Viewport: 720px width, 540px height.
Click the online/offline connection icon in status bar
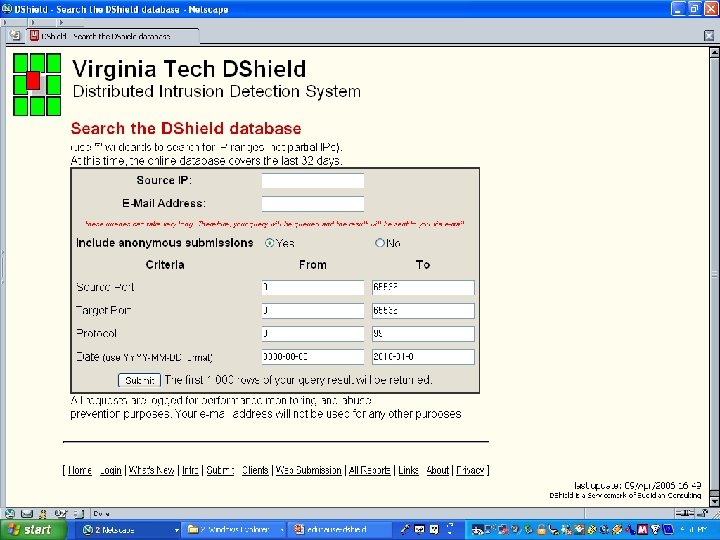(x=684, y=513)
